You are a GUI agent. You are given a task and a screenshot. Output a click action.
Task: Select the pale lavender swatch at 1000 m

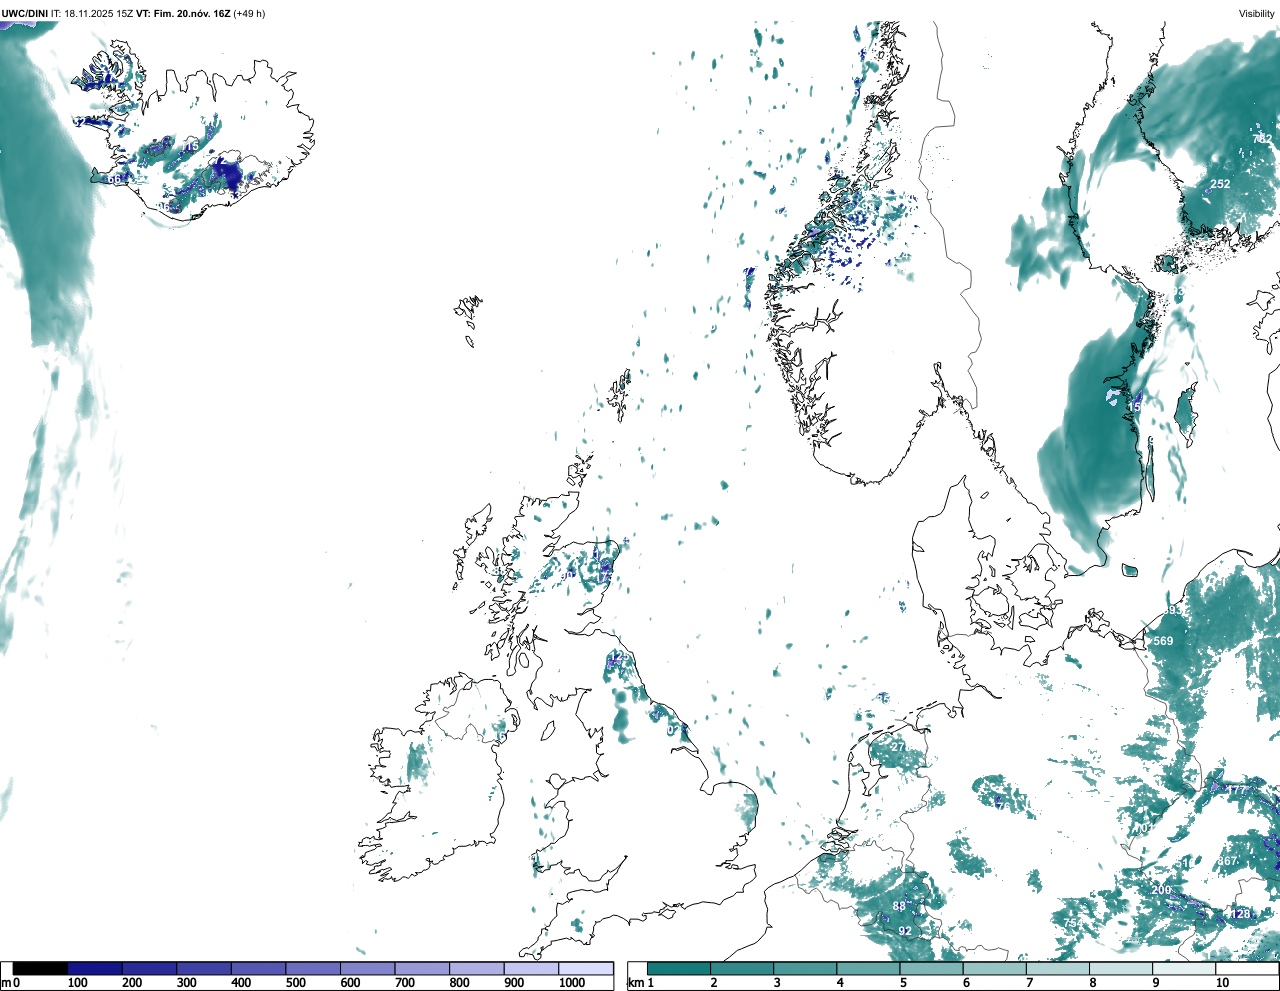point(586,968)
